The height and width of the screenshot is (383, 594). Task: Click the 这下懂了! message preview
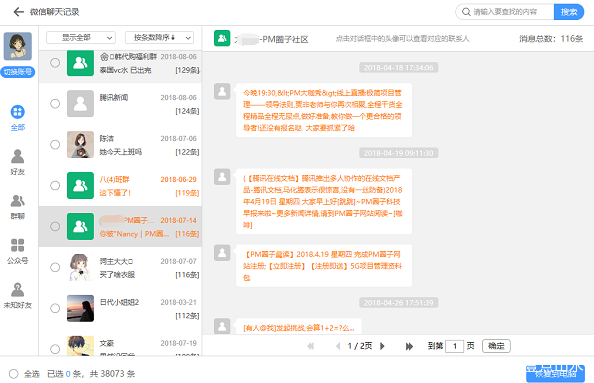[x=115, y=193]
